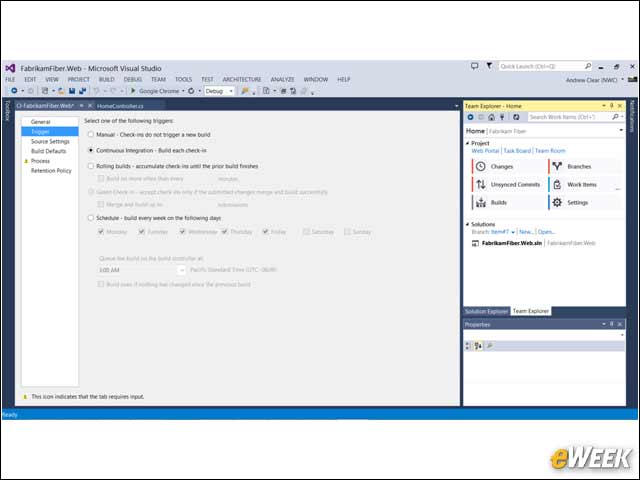Collapse the Project section in Team Explorer
The width and height of the screenshot is (640, 480).
click(x=468, y=143)
